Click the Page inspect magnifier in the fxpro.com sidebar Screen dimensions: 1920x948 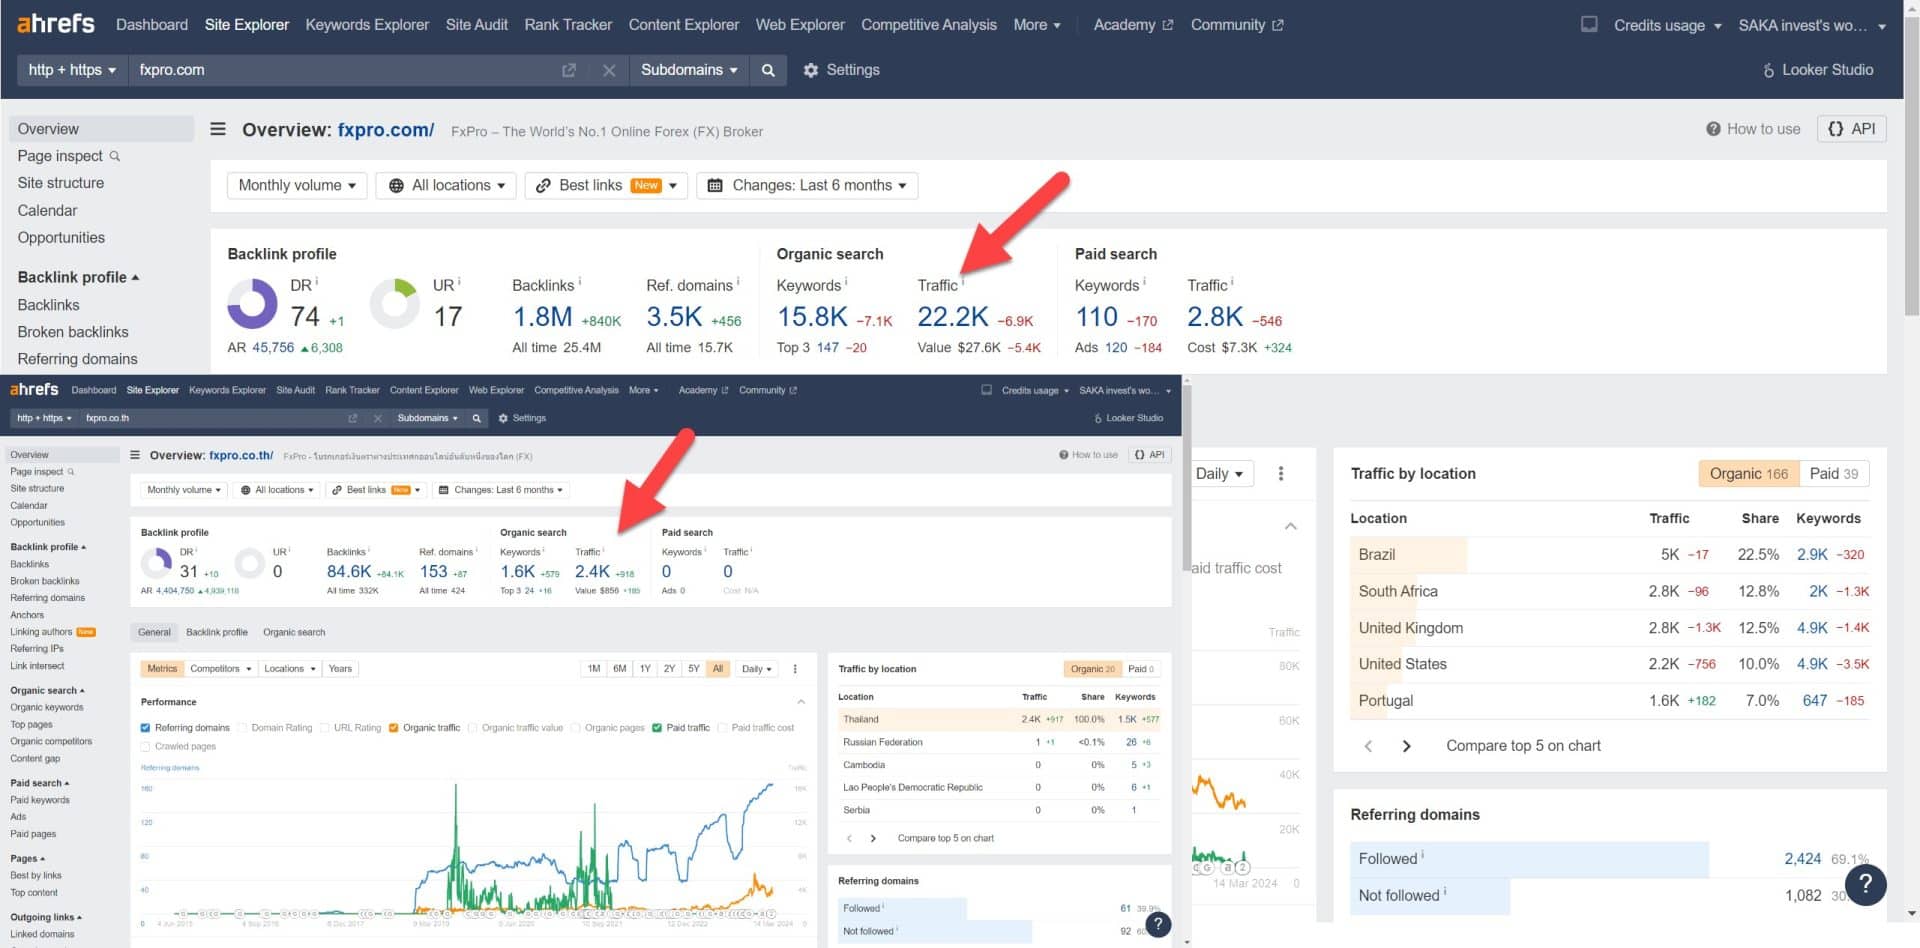[115, 156]
